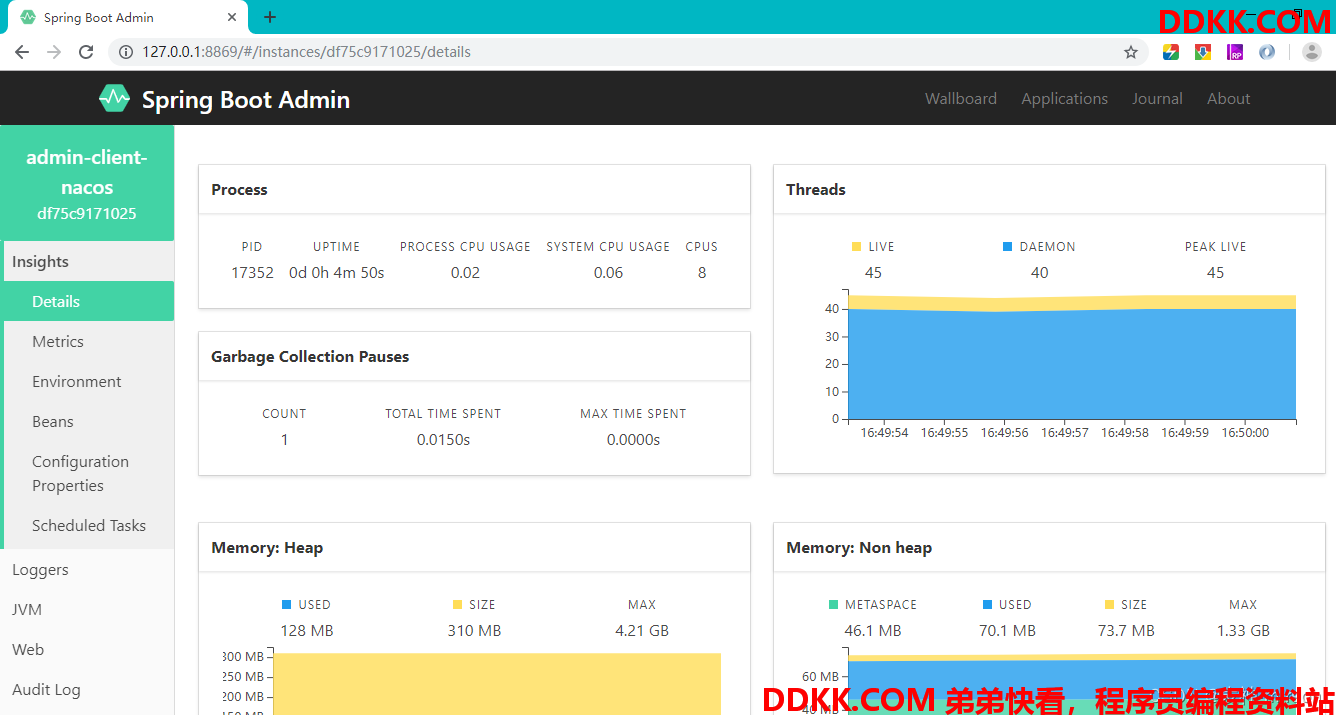Open Audit Log in the sidebar
Image resolution: width=1336 pixels, height=715 pixels.
coord(87,689)
